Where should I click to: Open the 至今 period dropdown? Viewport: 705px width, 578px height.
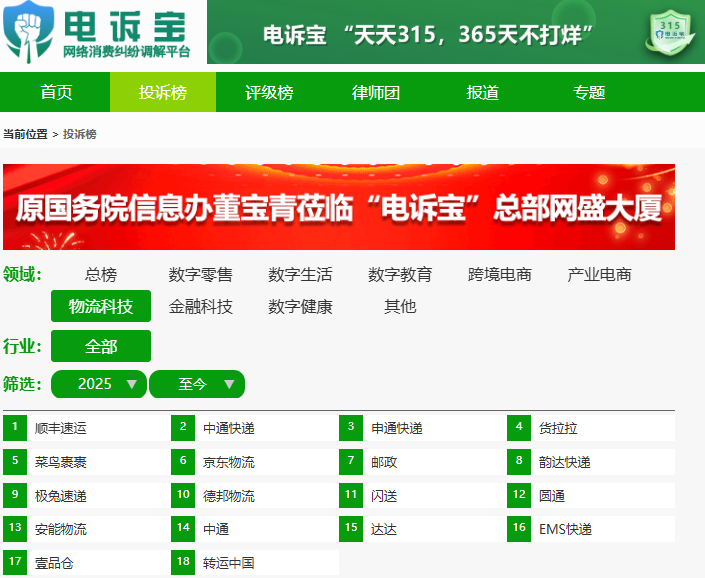pyautogui.click(x=197, y=384)
